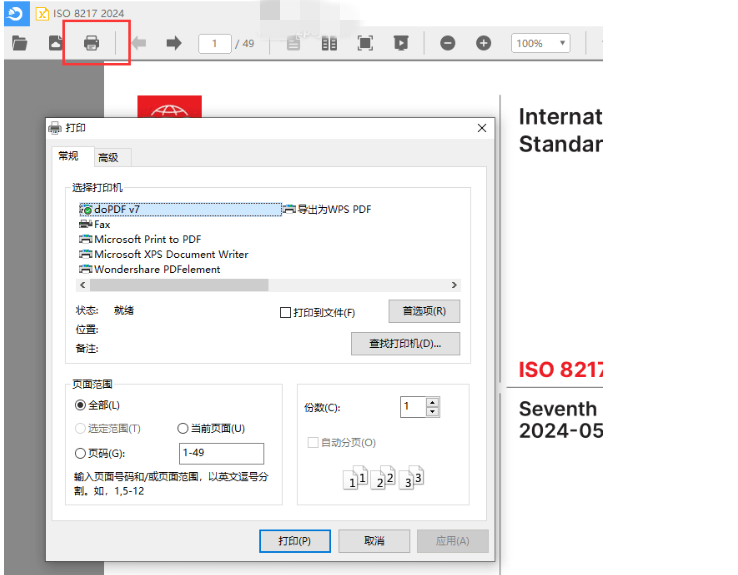Select the 常规 tab
This screenshot has width=738, height=575.
(68, 156)
